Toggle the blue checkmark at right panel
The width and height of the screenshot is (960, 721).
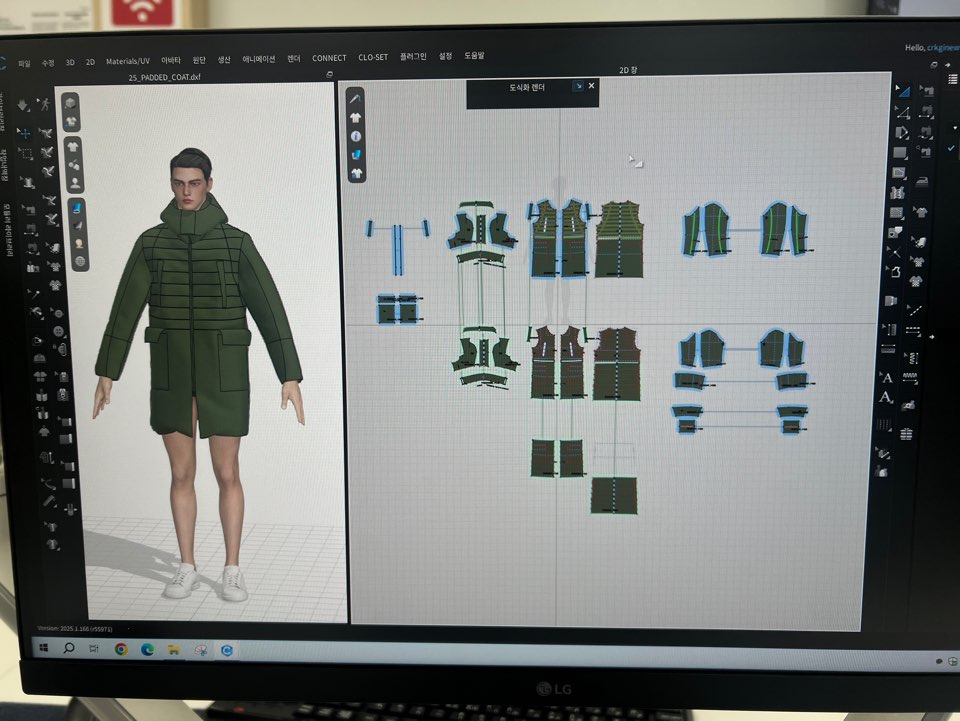click(950, 149)
